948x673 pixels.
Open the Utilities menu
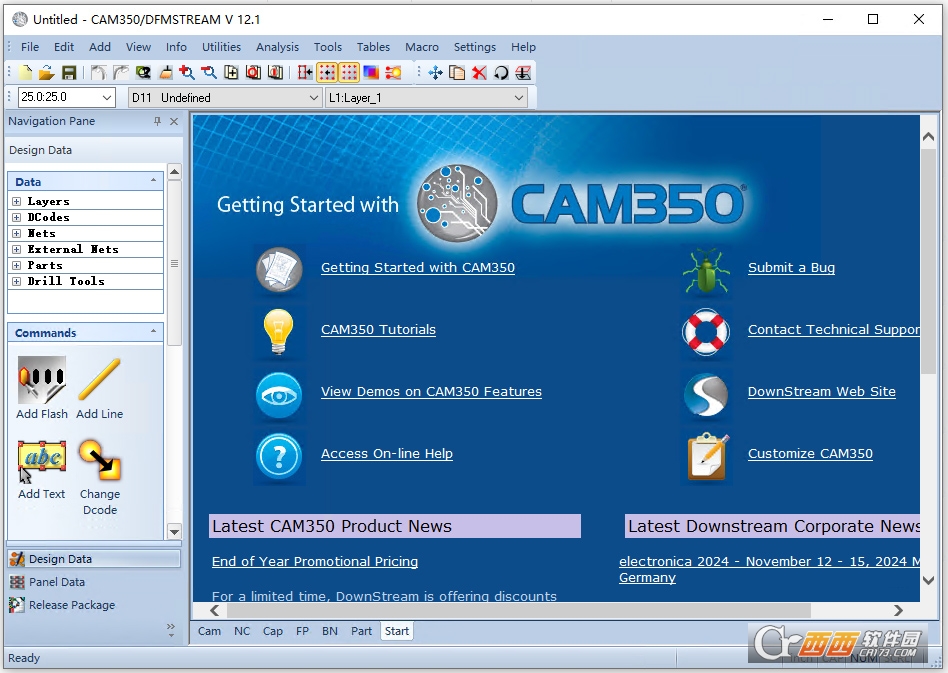tap(221, 47)
